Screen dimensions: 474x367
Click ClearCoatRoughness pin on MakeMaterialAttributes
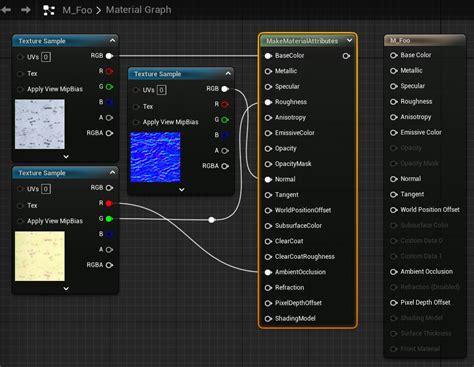pos(268,257)
